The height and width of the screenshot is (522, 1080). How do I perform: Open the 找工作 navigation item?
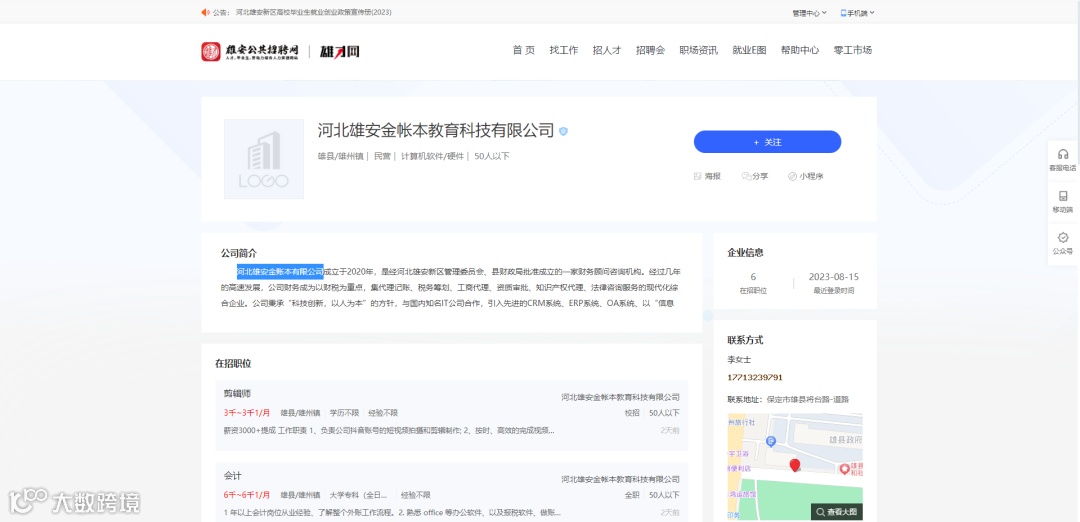tap(563, 50)
